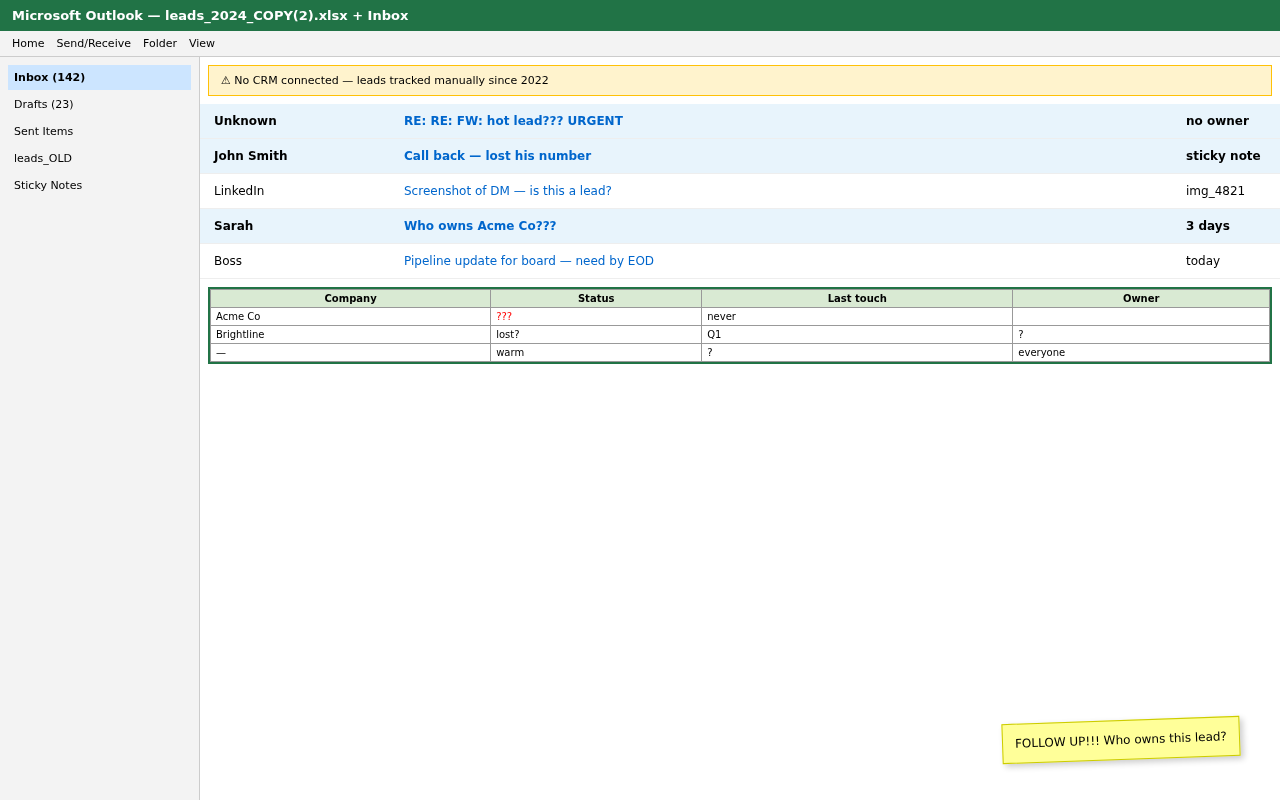Click sender name 'LinkedIn'
Screen dimensions: 1280x800
tap(239, 191)
